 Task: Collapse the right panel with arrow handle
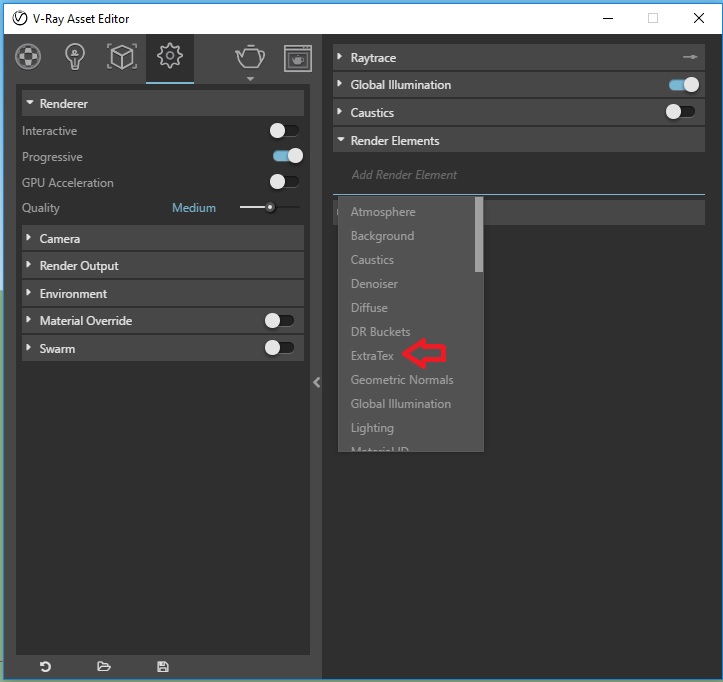(x=316, y=382)
